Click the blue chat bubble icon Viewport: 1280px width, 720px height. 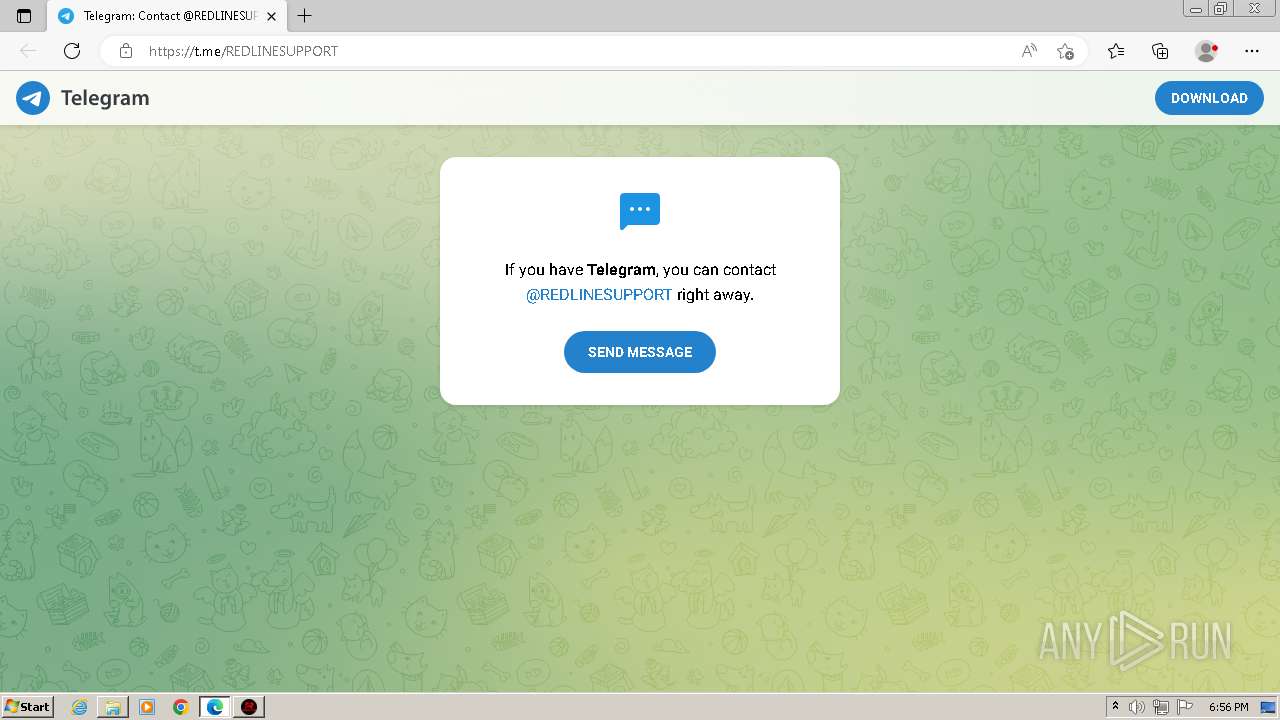point(640,211)
